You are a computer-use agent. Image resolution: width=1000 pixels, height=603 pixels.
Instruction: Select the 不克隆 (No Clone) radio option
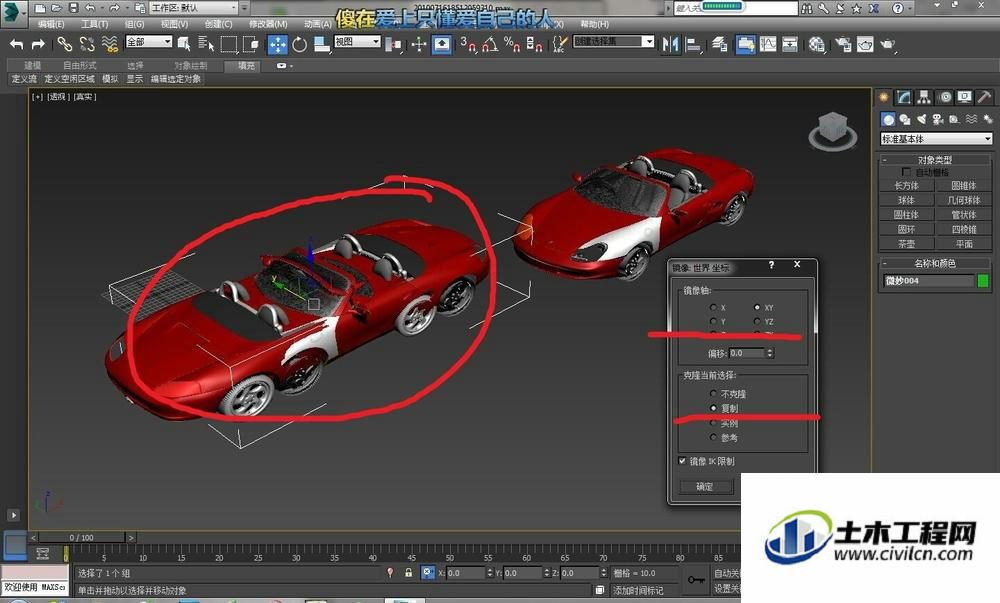(713, 394)
